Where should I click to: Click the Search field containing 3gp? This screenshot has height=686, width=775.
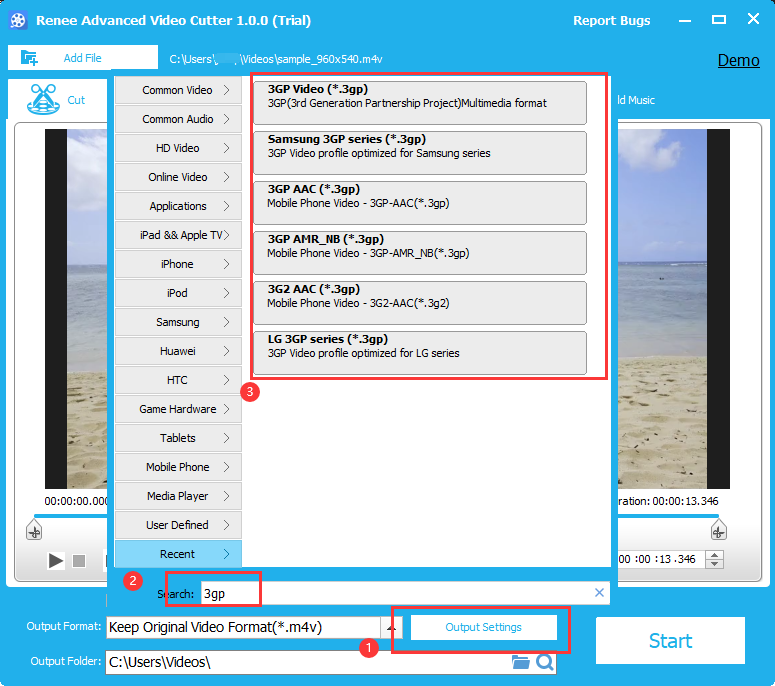[x=231, y=593]
